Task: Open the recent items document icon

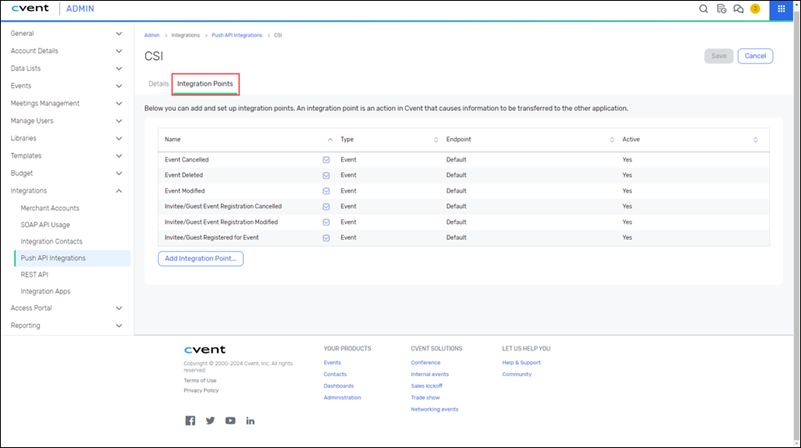Action: [722, 9]
